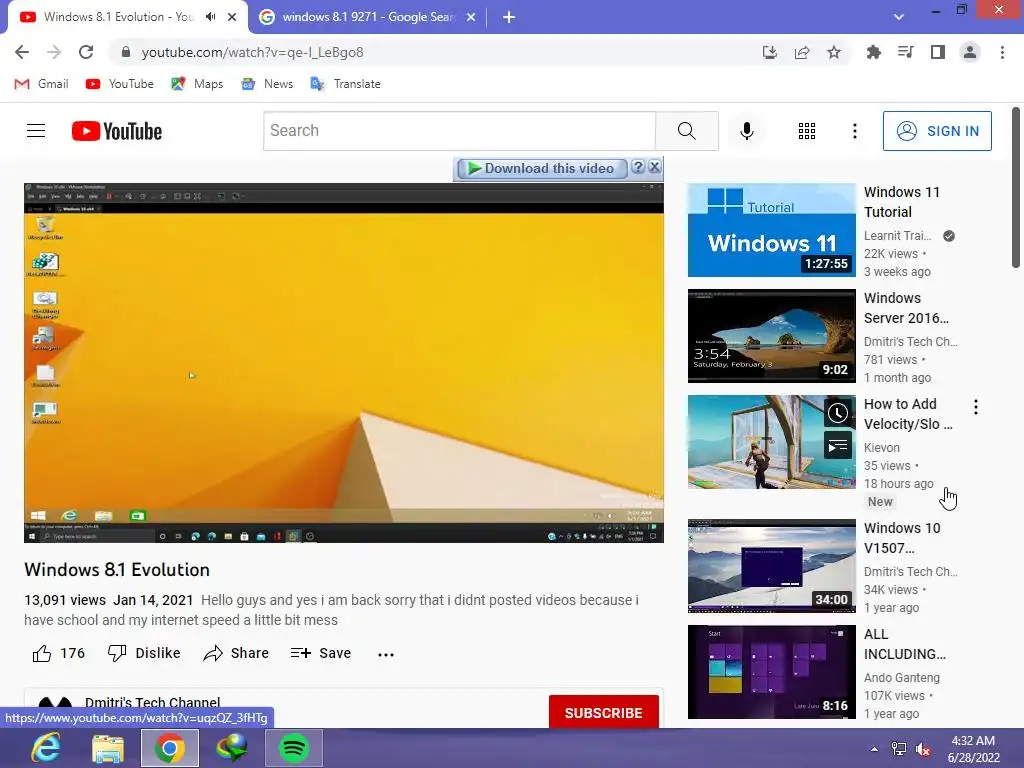The width and height of the screenshot is (1024, 768).
Task: Open the Windows 10 V1507 video thumbnail
Action: point(771,566)
